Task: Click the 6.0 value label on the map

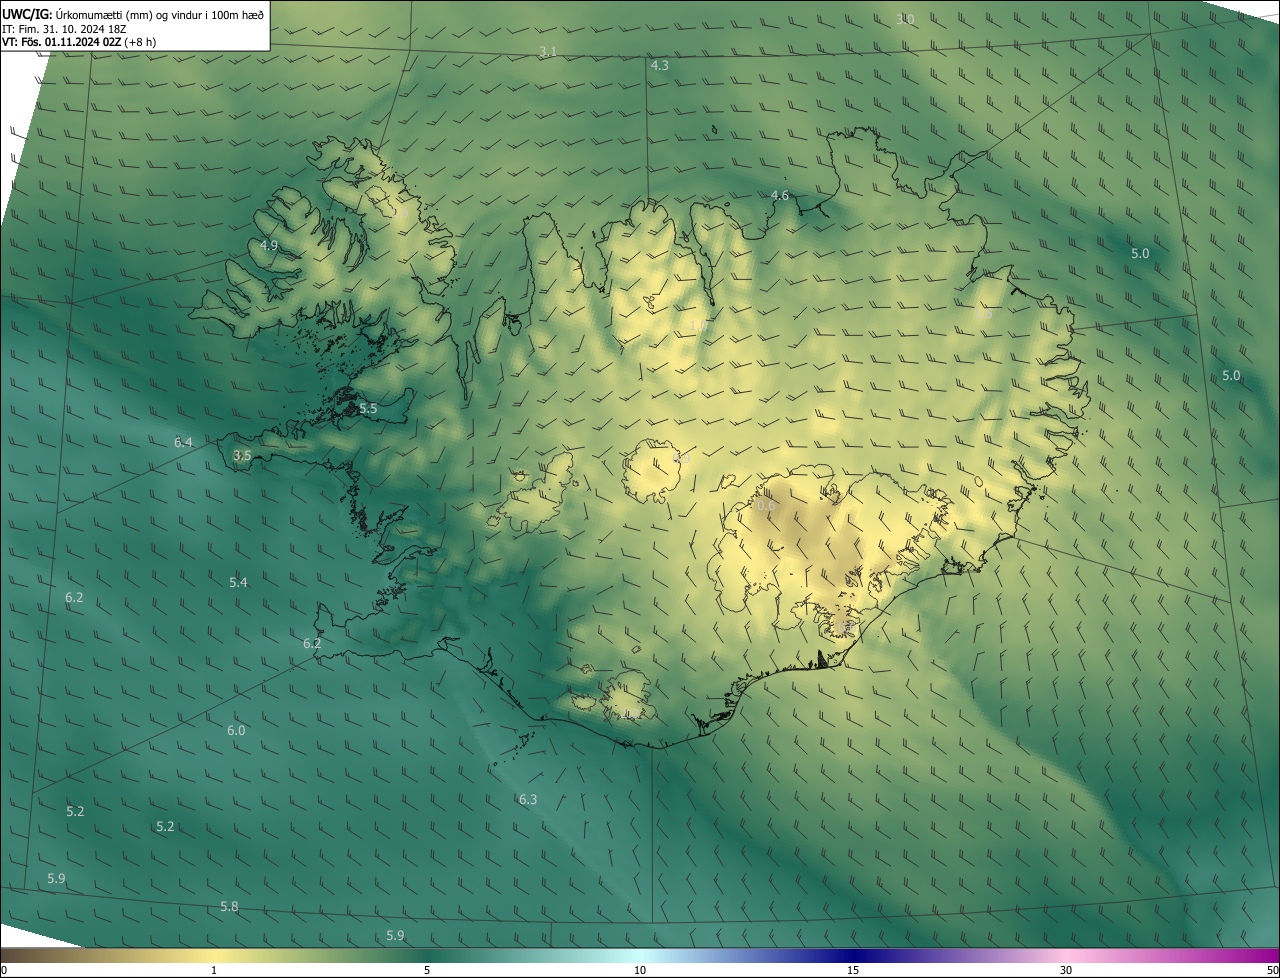Action: click(x=236, y=730)
